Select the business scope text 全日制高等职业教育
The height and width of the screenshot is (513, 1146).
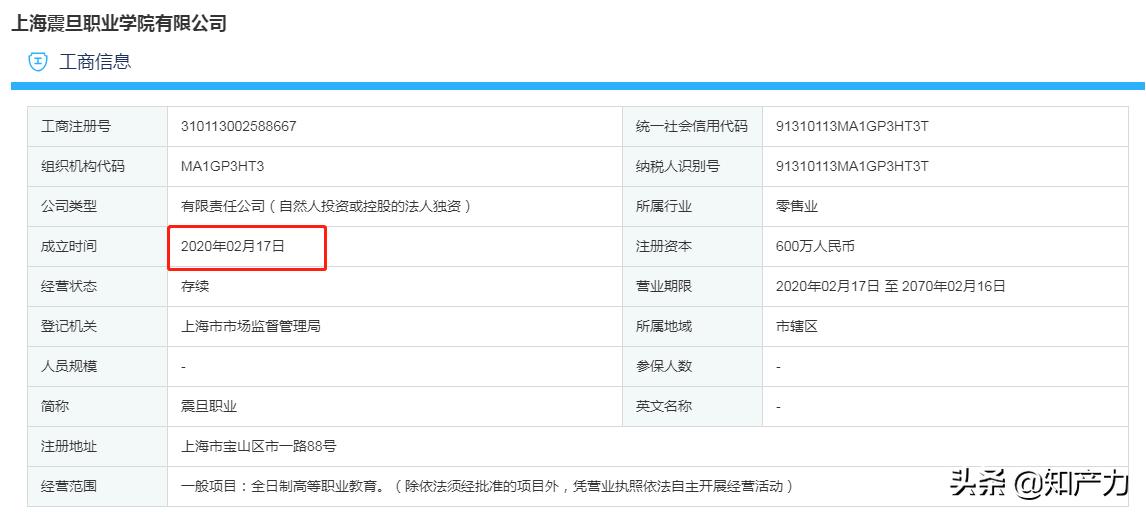pyautogui.click(x=318, y=486)
